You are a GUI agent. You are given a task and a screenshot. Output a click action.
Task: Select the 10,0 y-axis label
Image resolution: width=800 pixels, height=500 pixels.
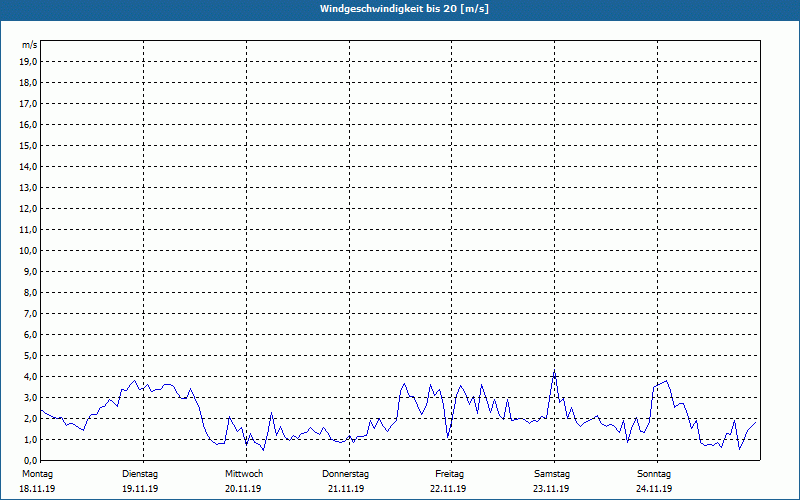(29, 250)
